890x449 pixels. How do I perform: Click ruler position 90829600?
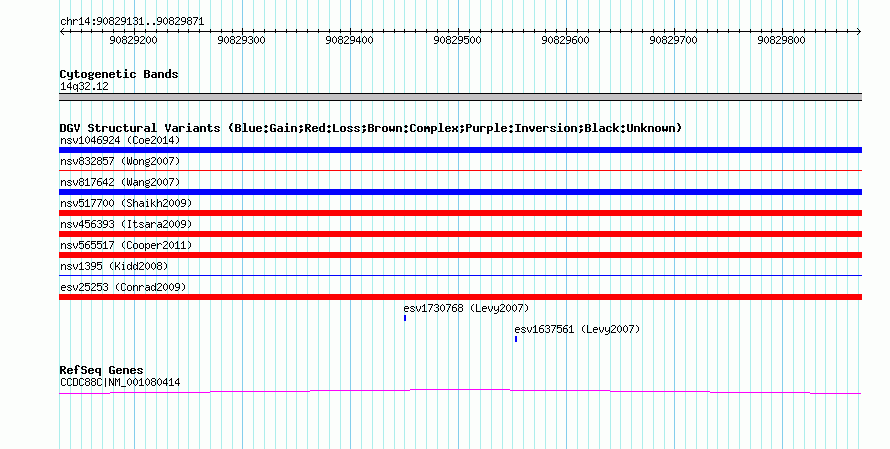[x=565, y=40]
